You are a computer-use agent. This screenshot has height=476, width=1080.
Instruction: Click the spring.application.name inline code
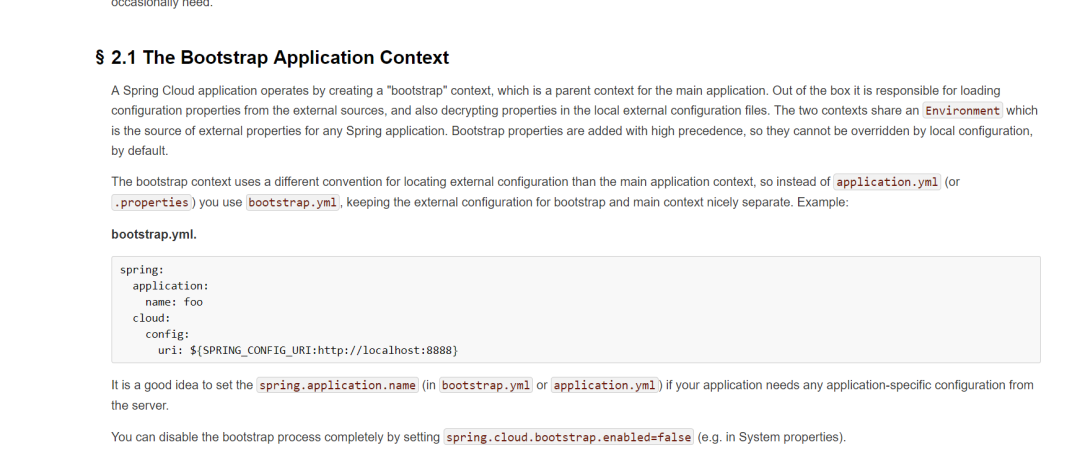[337, 385]
